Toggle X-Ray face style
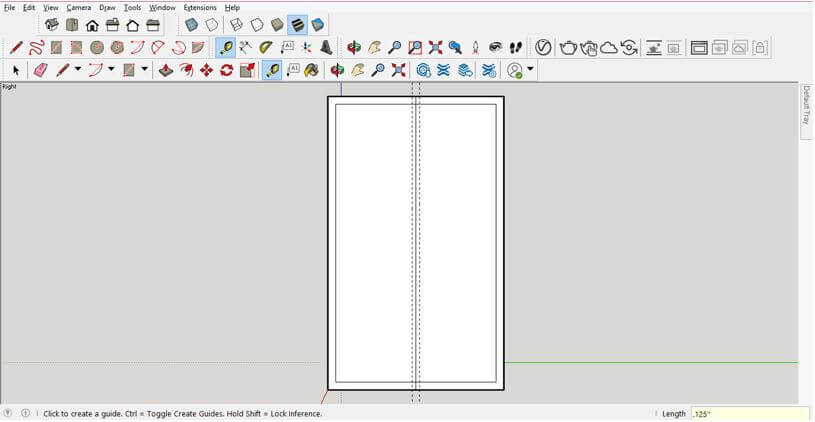Viewport: 815px width, 422px height. click(192, 24)
